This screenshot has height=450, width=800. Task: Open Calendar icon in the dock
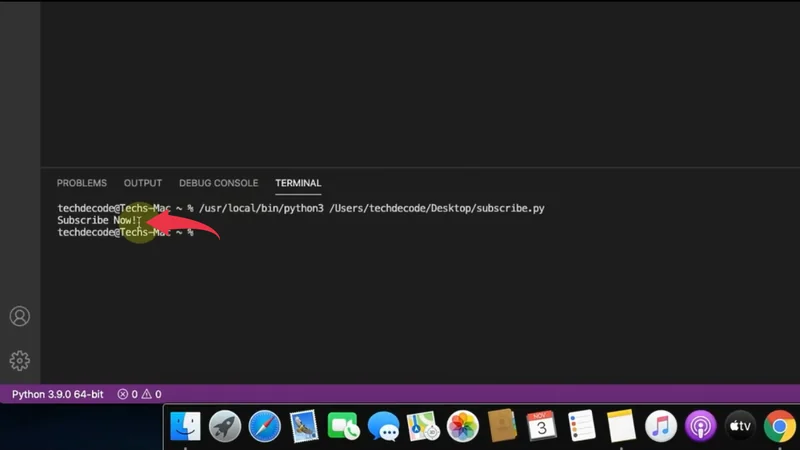[x=541, y=427]
